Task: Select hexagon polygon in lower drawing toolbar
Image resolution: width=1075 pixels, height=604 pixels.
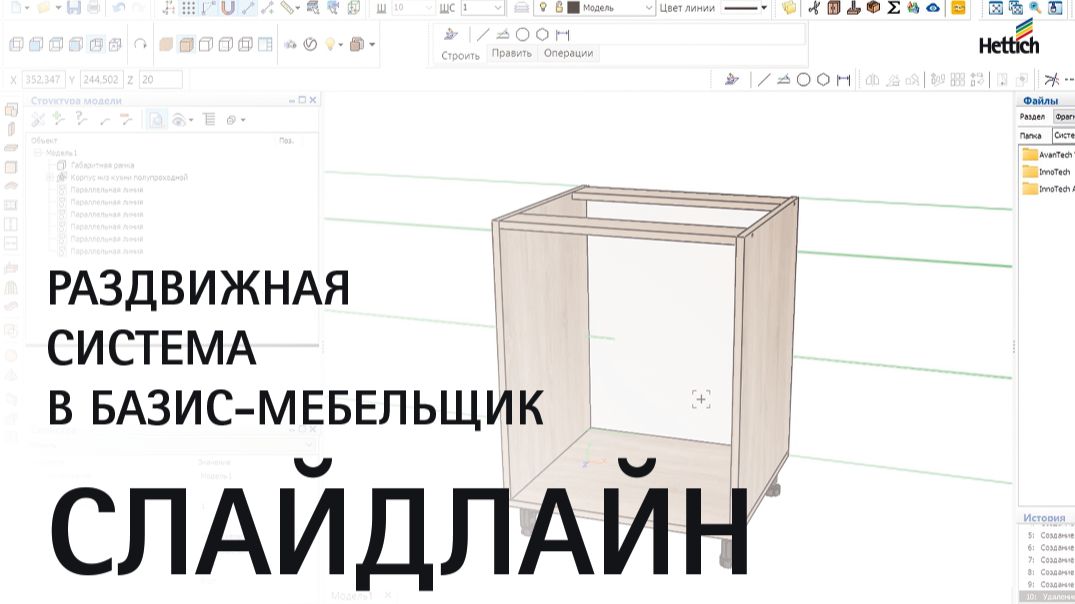Action: click(x=823, y=80)
